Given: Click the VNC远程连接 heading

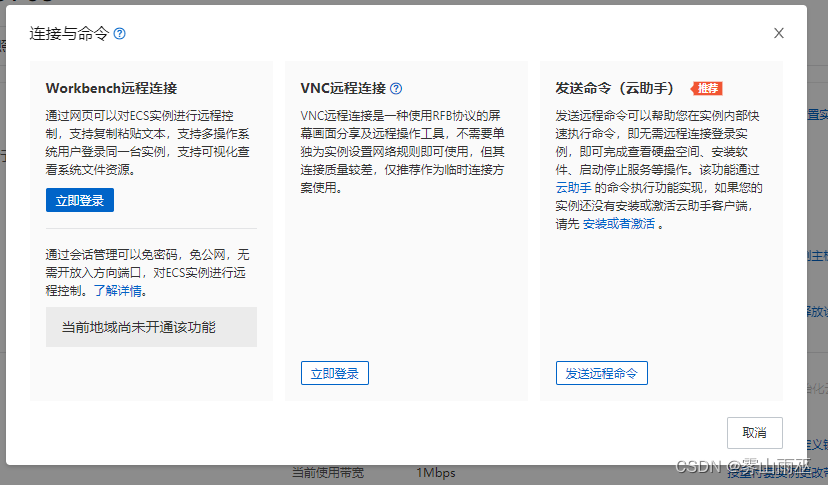Looking at the screenshot, I should (x=343, y=88).
